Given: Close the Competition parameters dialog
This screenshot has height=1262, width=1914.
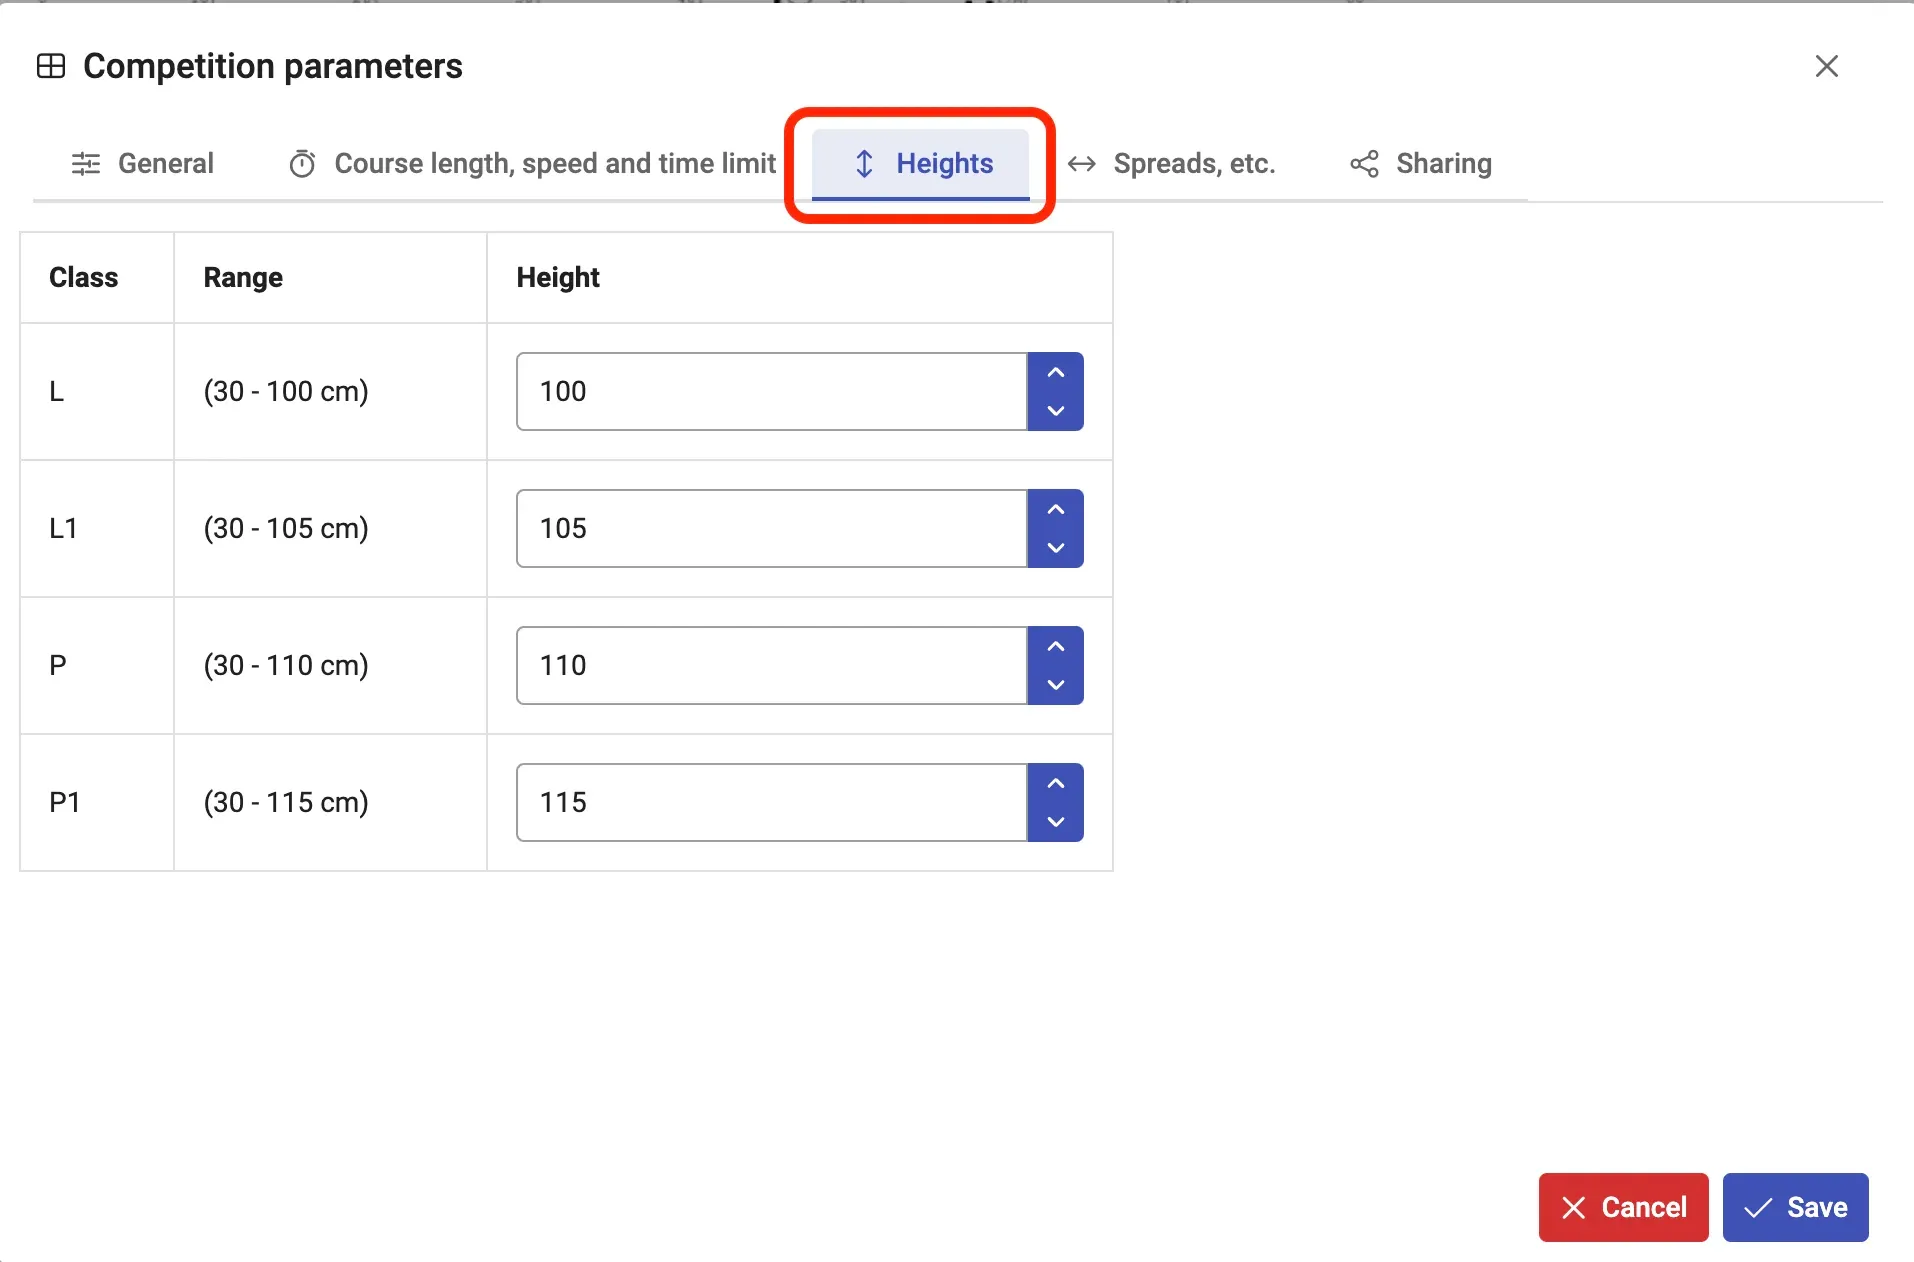Looking at the screenshot, I should [1826, 66].
